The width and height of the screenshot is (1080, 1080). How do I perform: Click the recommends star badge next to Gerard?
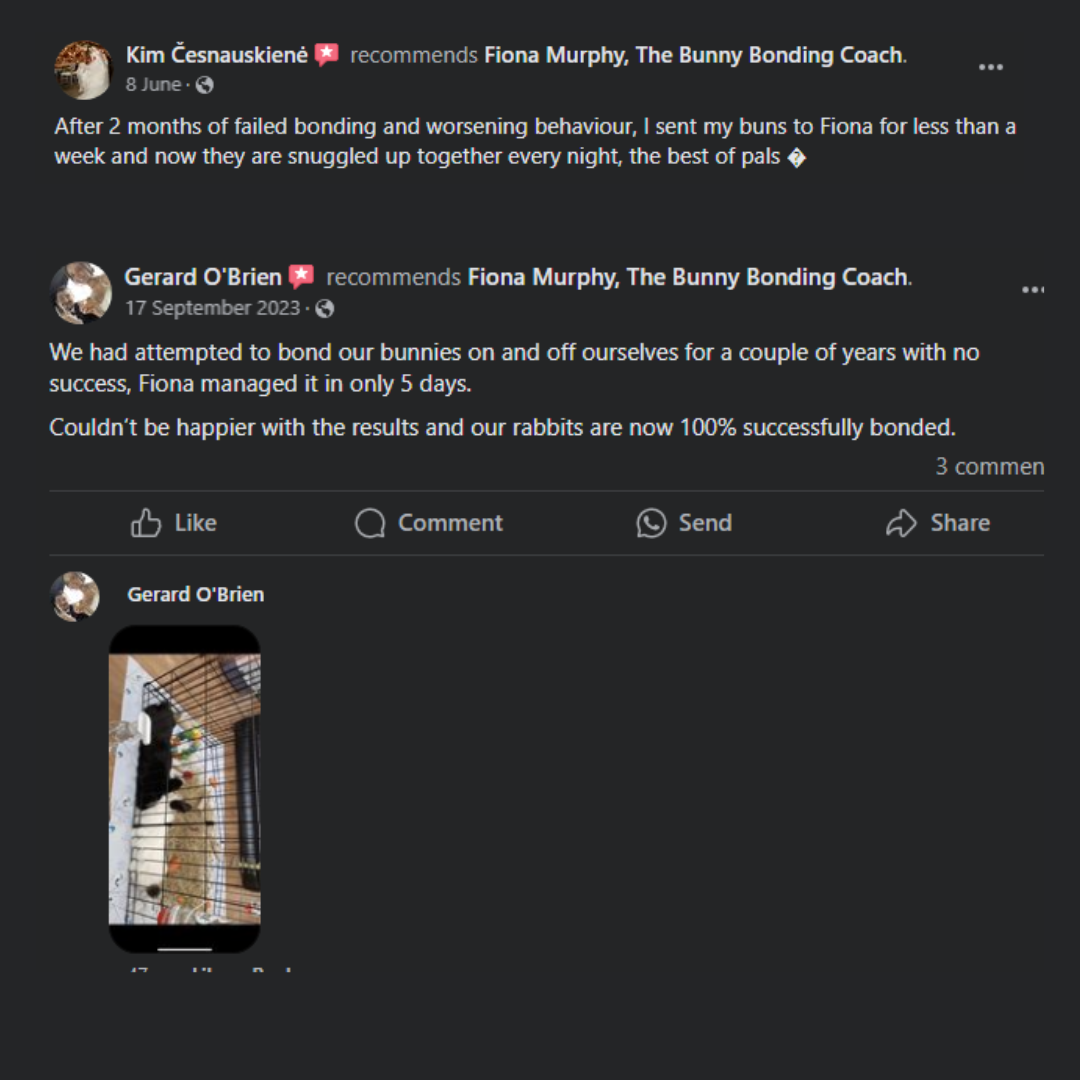301,277
